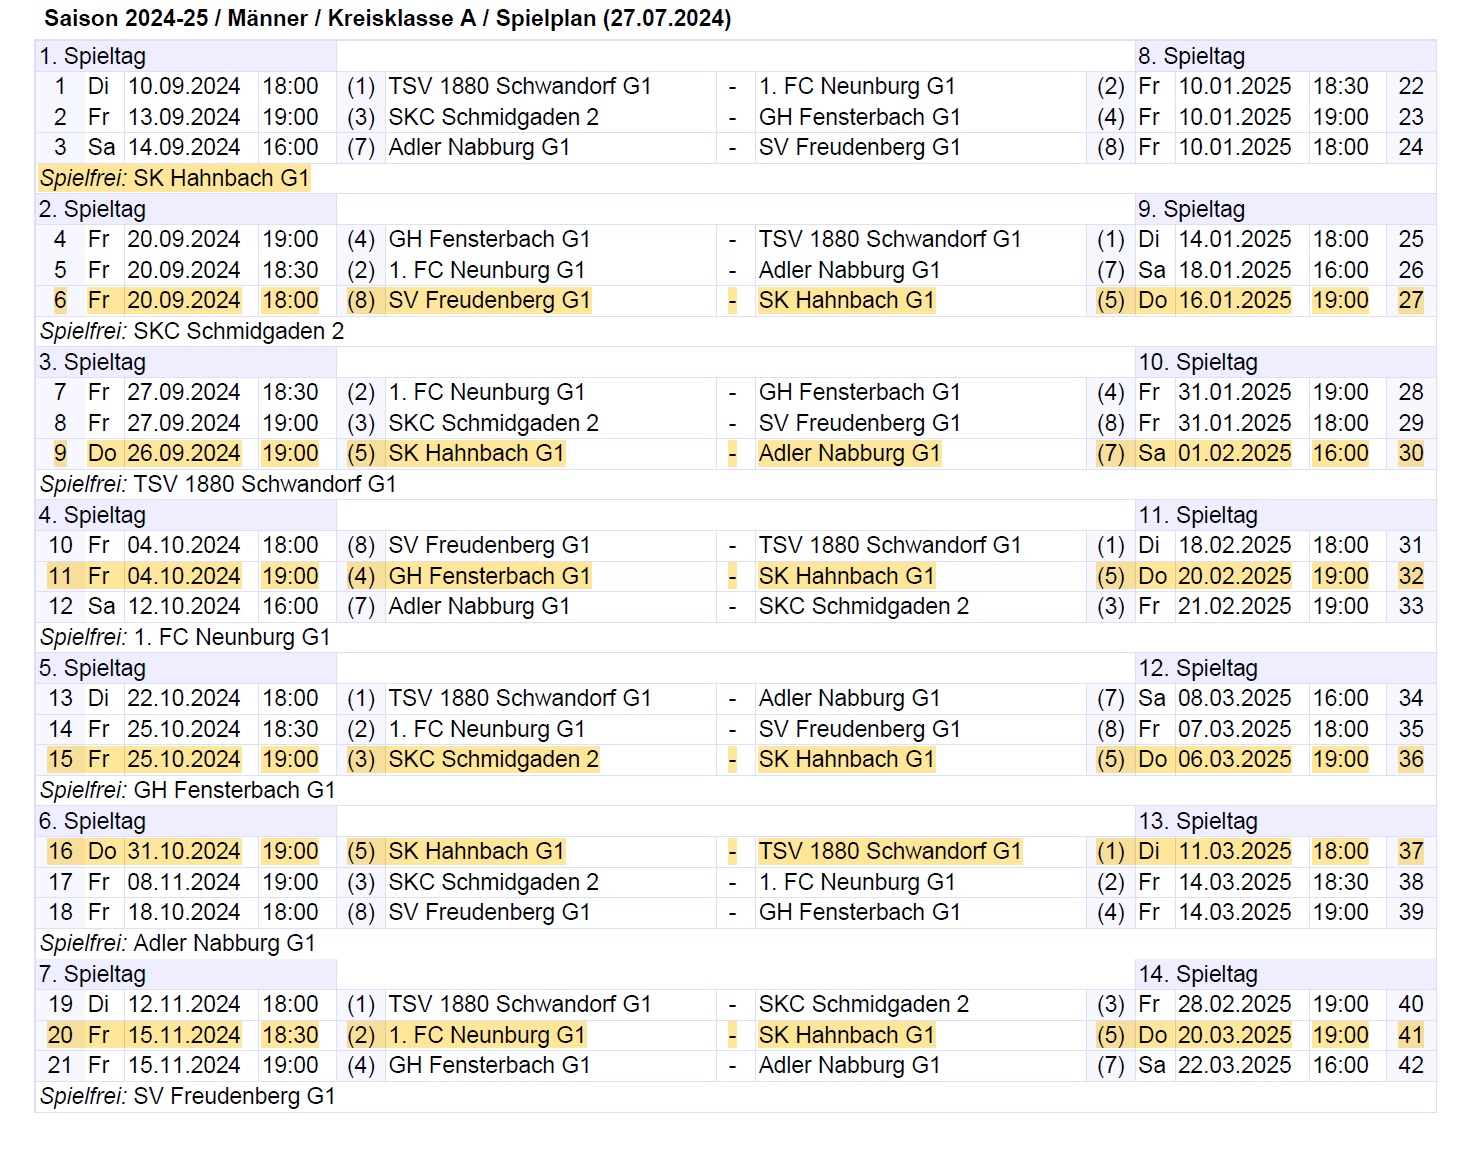Click the date 21.02.2025

tap(1235, 606)
